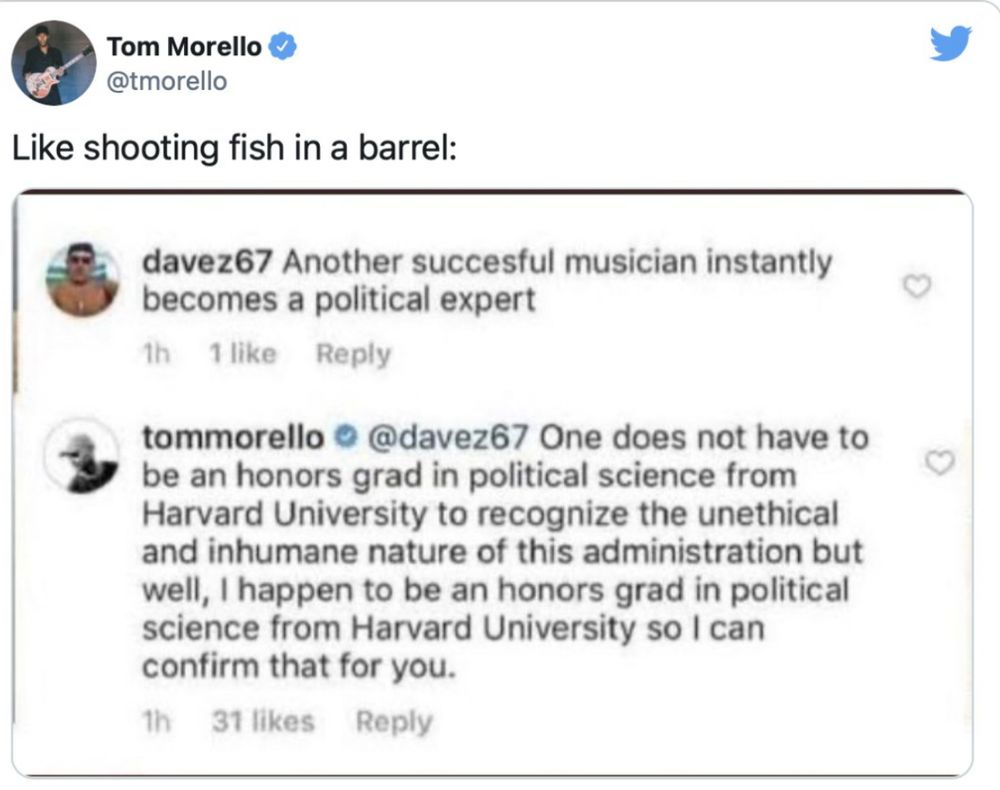Click the Tom Morello display name
This screenshot has width=1000, height=790.
[x=184, y=46]
